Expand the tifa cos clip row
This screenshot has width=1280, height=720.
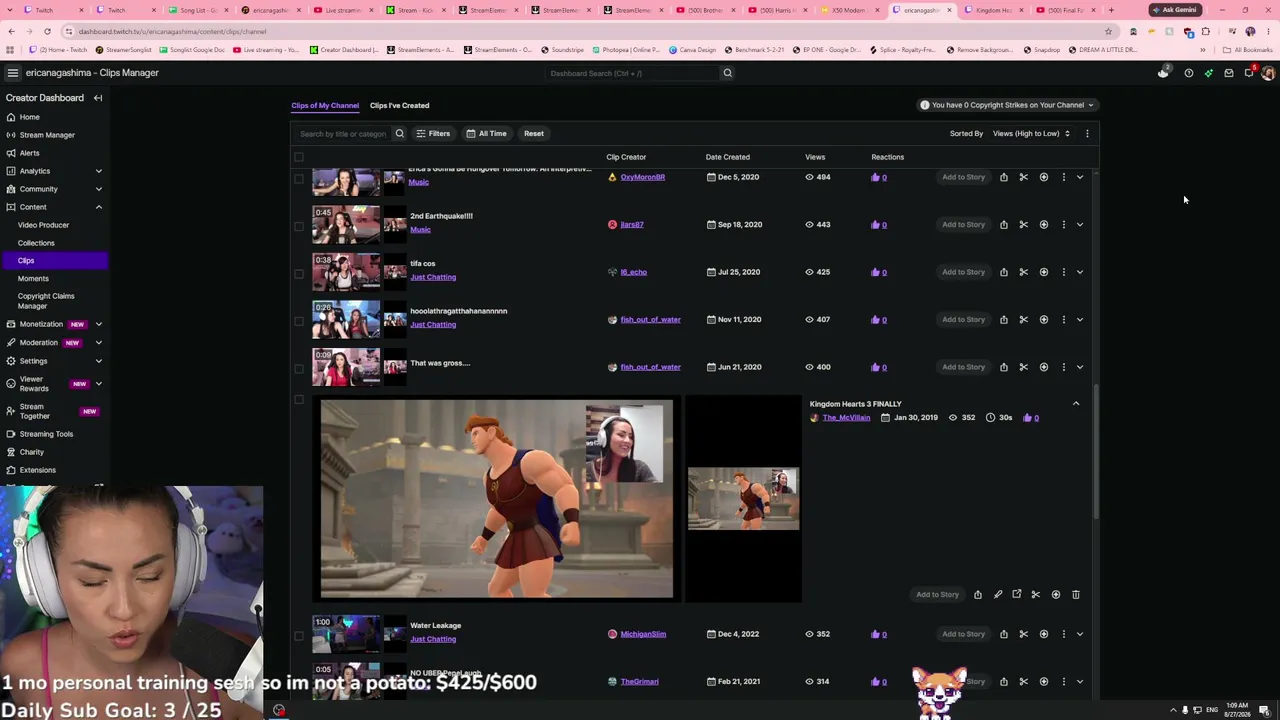click(x=1080, y=272)
